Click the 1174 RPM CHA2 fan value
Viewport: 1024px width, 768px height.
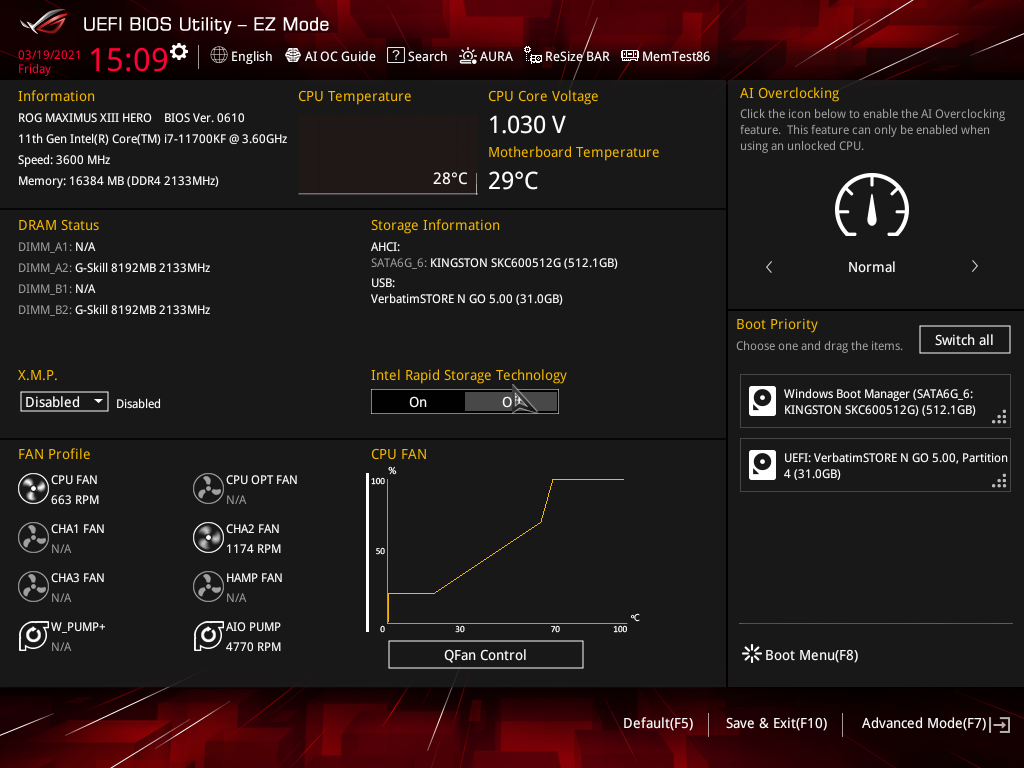[253, 549]
